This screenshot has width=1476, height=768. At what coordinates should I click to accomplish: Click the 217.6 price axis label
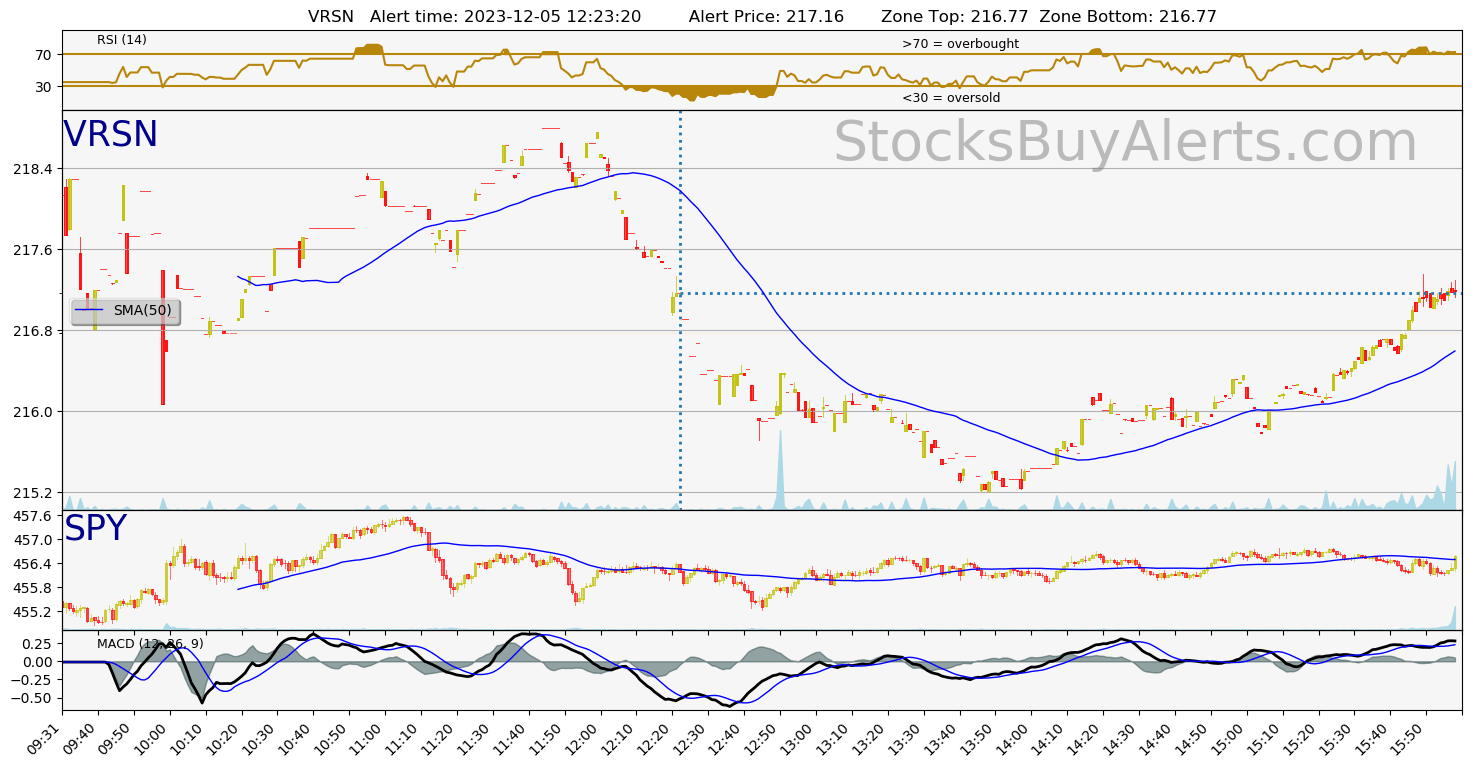click(33, 250)
